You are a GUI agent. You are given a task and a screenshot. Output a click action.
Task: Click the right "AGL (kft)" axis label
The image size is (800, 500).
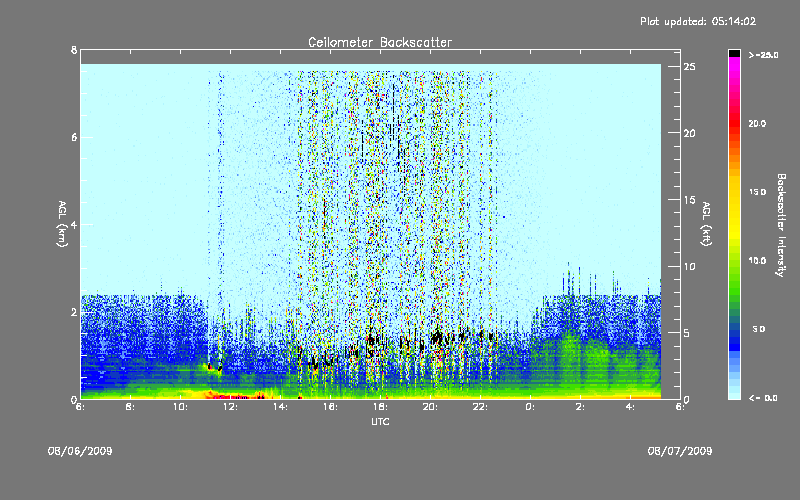click(706, 224)
